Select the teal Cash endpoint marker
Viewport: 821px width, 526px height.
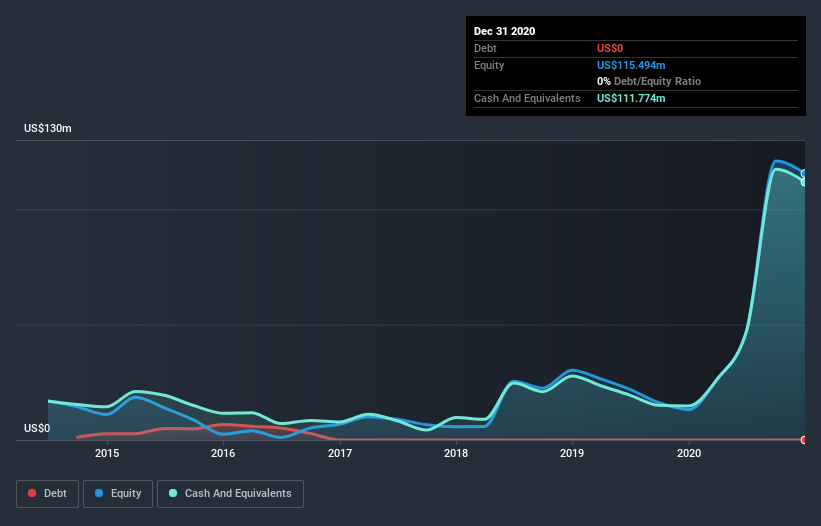[x=804, y=182]
